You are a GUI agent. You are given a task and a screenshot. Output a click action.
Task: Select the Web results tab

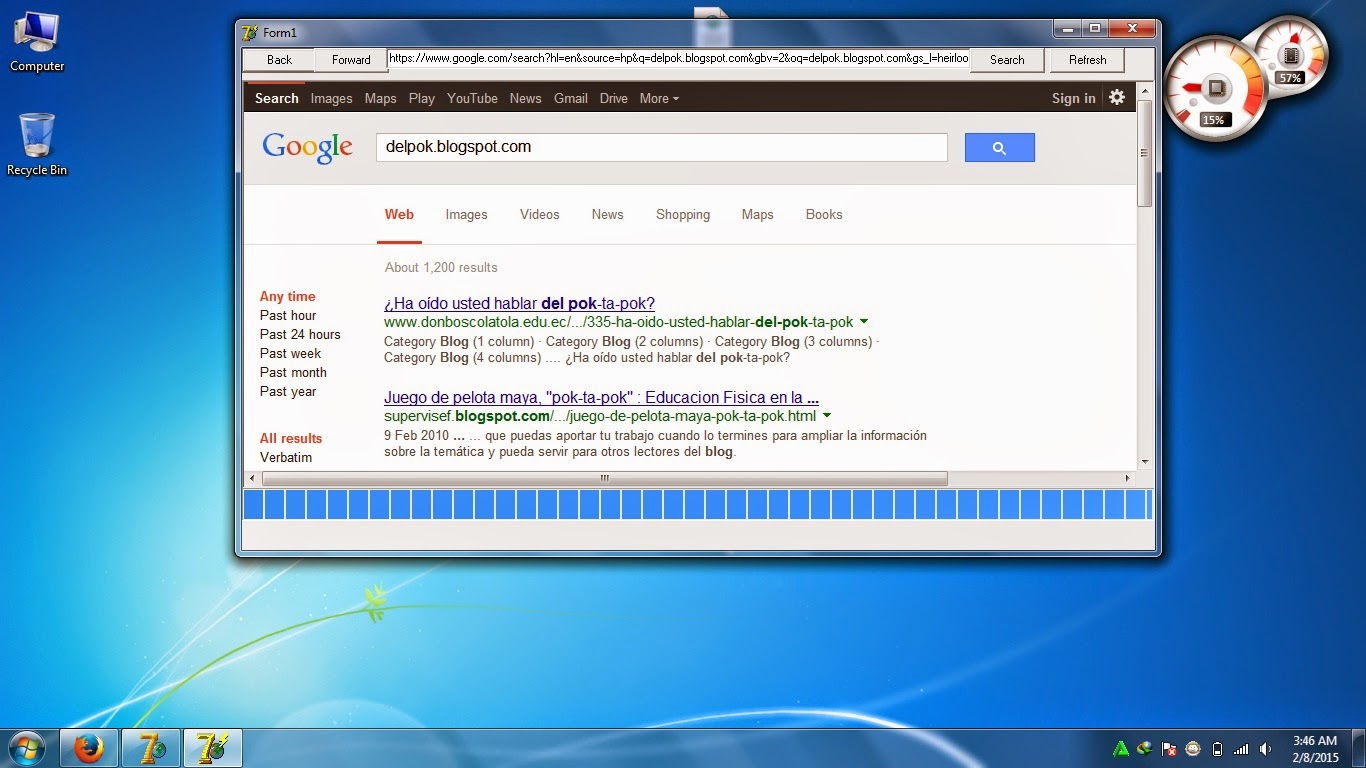pos(399,215)
